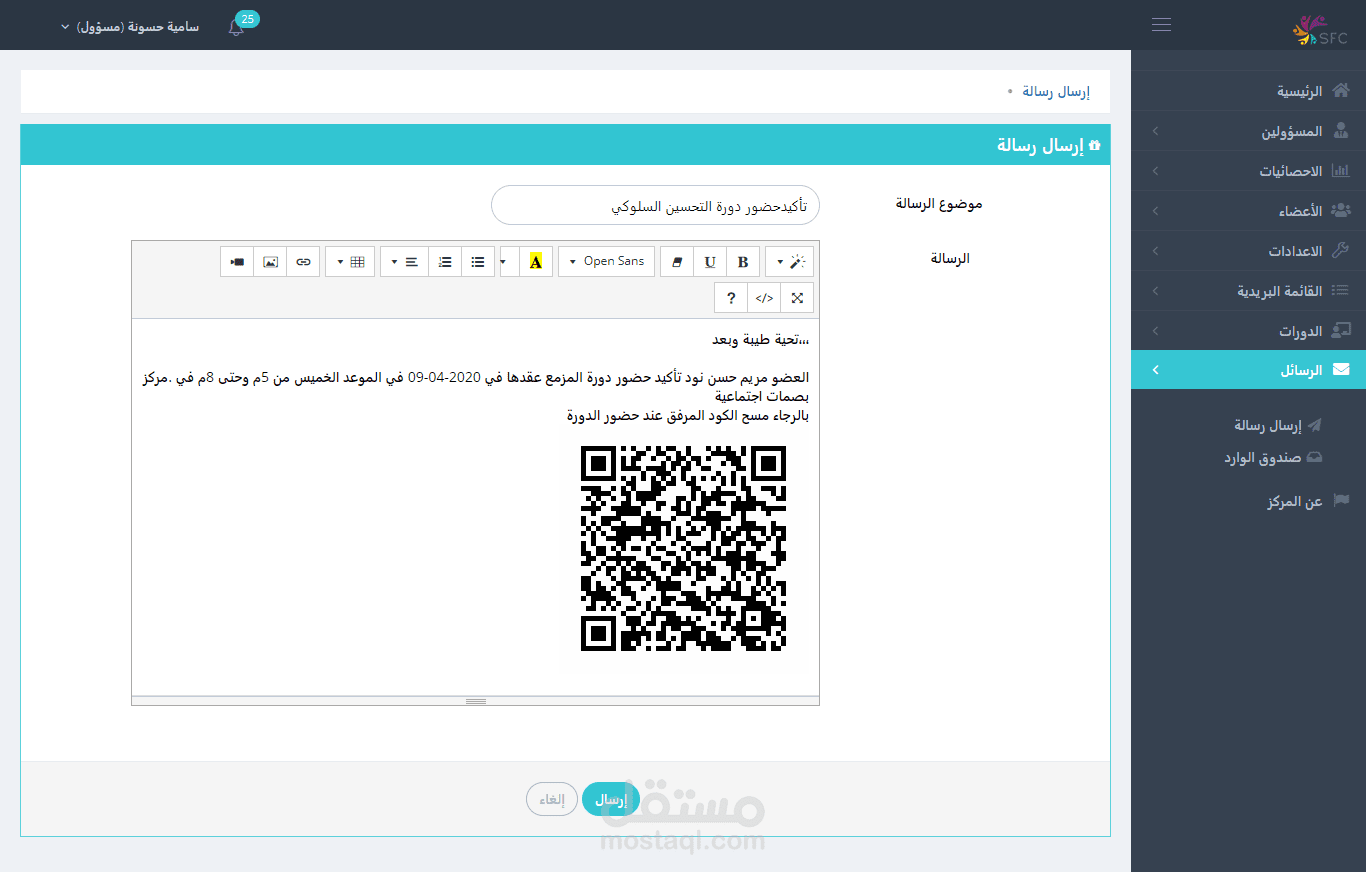Toggle underline formatting
The height and width of the screenshot is (872, 1366).
tap(710, 261)
